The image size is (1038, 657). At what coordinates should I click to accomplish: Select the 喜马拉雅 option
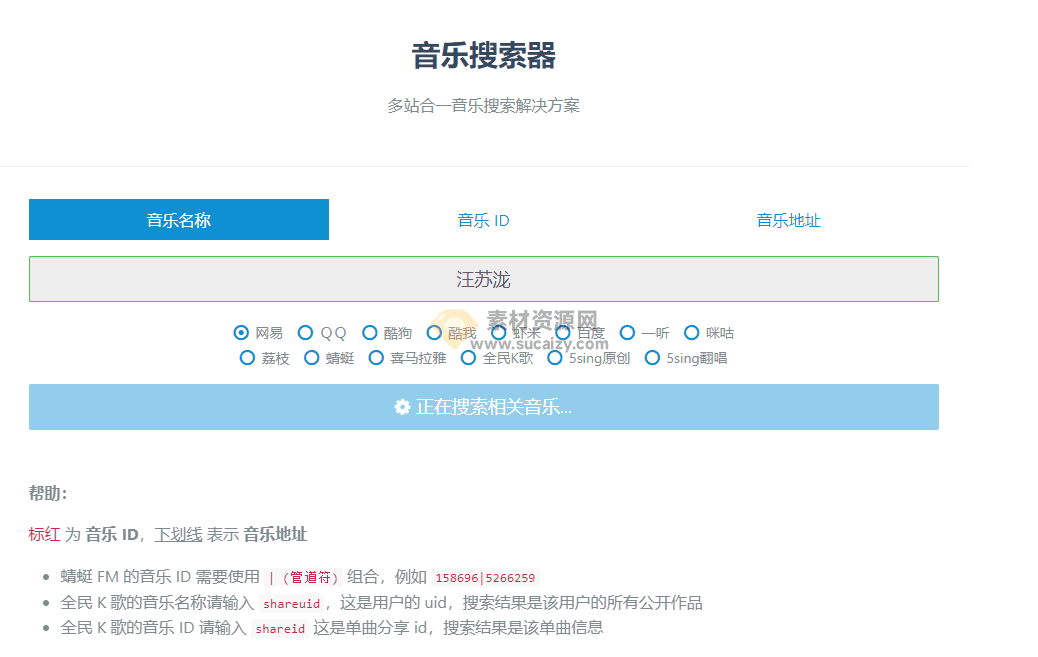pyautogui.click(x=375, y=357)
